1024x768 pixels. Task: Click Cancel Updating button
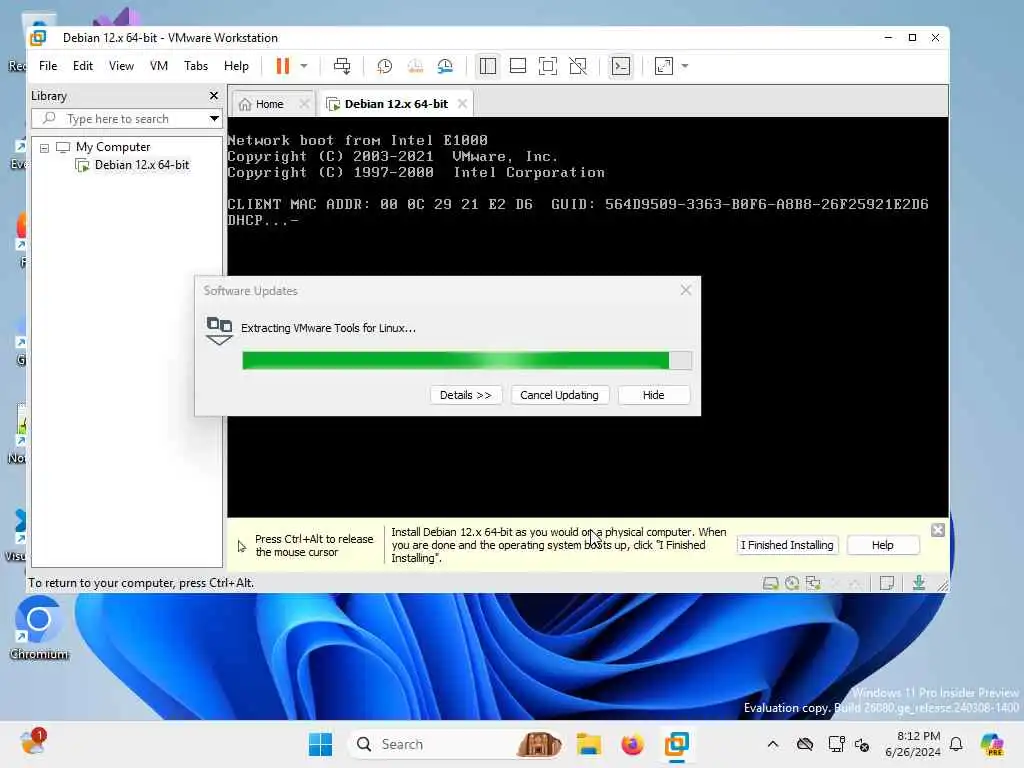coord(559,395)
